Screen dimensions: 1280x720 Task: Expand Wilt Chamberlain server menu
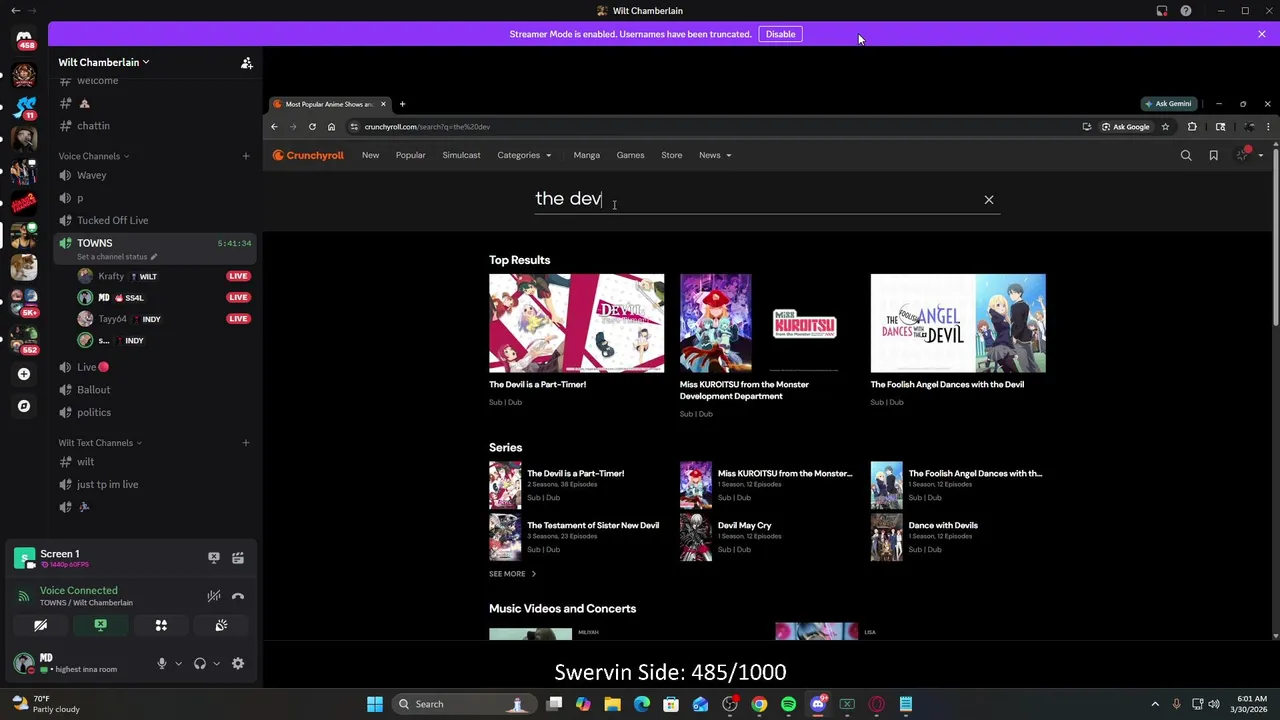pyautogui.click(x=104, y=62)
